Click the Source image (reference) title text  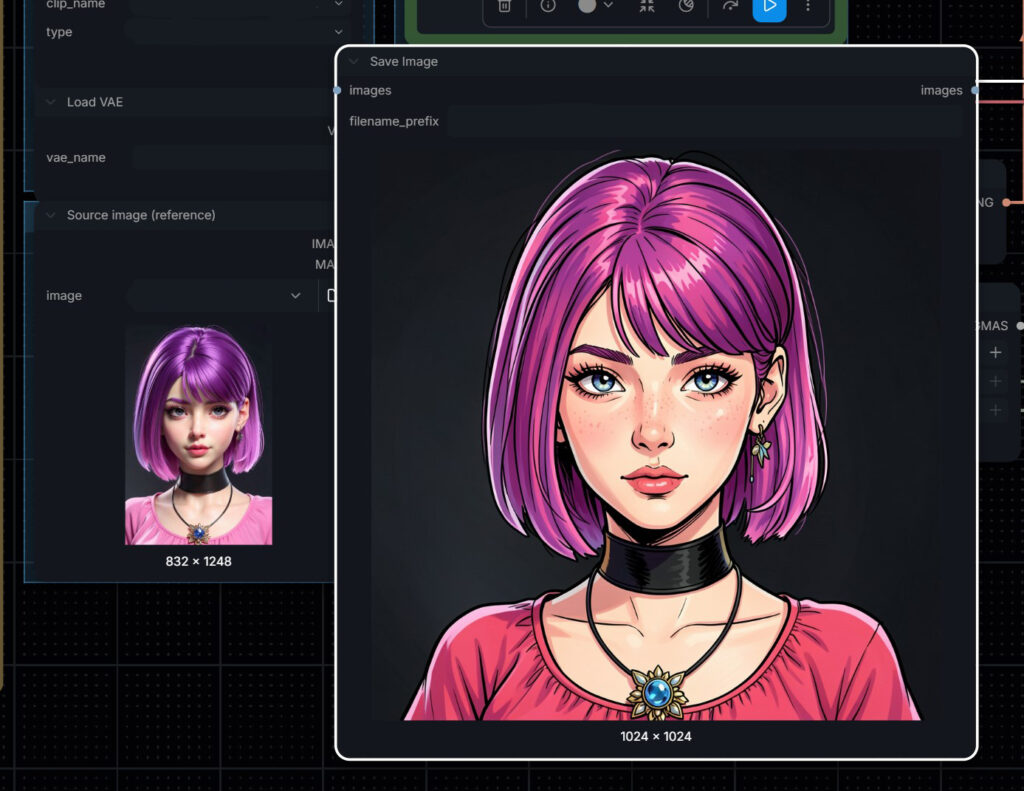[x=141, y=215]
